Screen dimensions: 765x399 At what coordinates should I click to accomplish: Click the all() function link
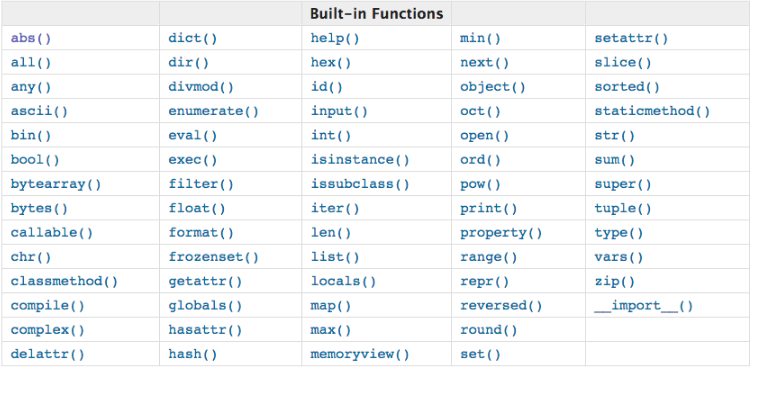[x=31, y=62]
